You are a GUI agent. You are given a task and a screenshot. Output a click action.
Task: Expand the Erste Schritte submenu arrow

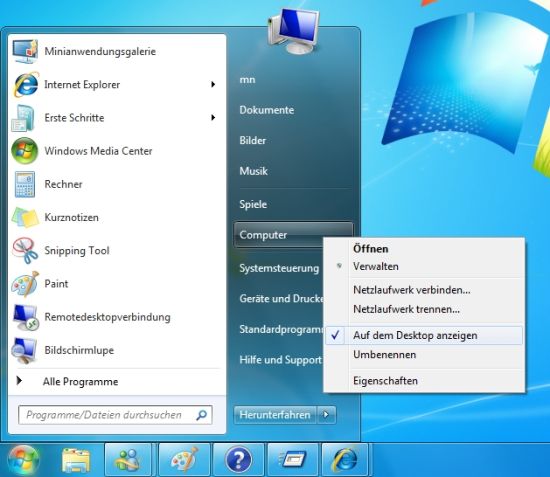(213, 118)
